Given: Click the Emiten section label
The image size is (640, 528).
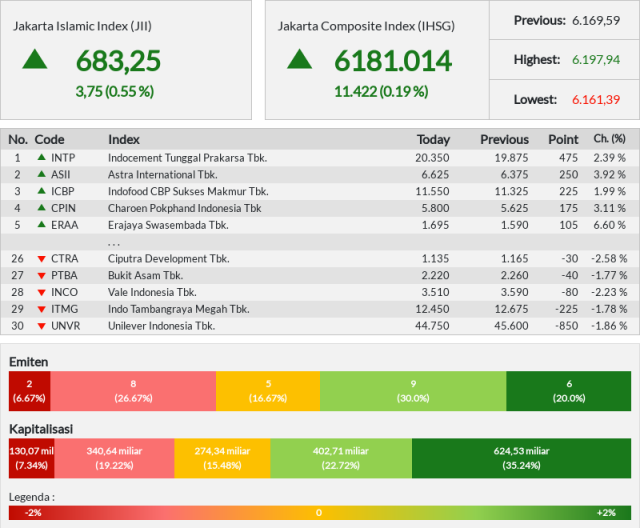Looking at the screenshot, I should [29, 362].
